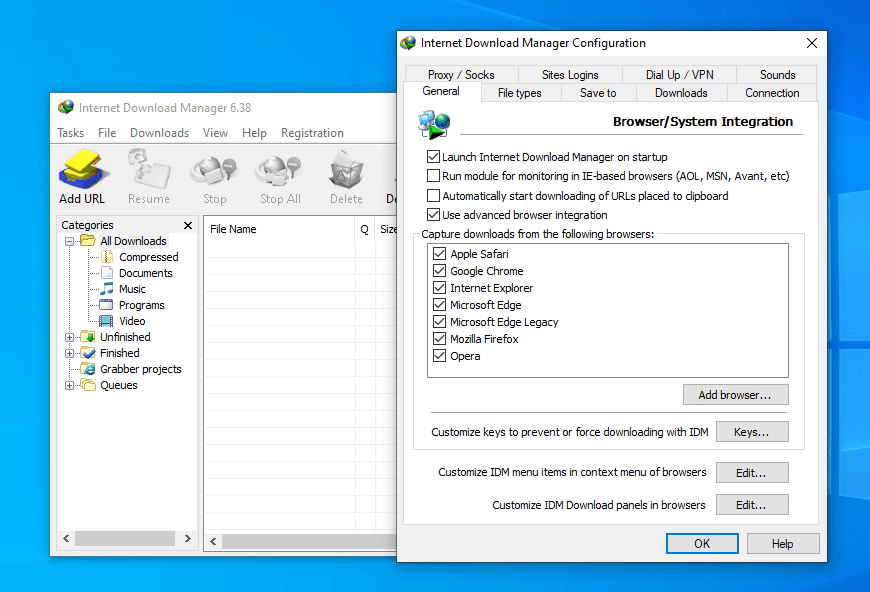The image size is (870, 592).
Task: Click the Unfinished folder icon
Action: [x=88, y=336]
